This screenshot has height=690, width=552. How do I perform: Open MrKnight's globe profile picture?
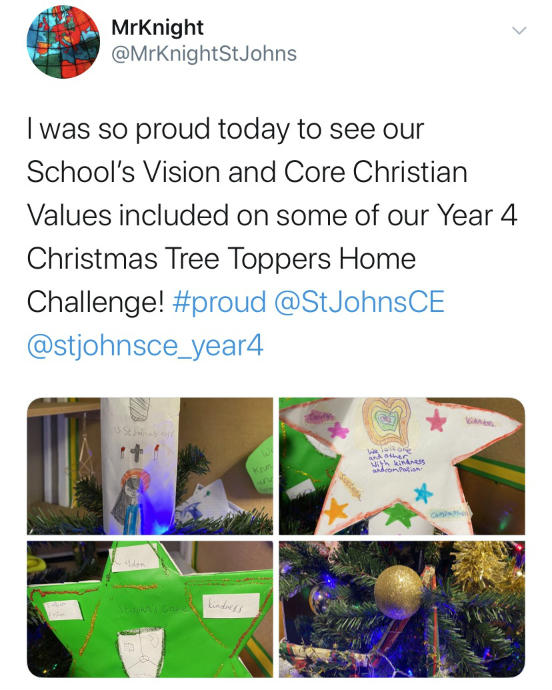(63, 42)
